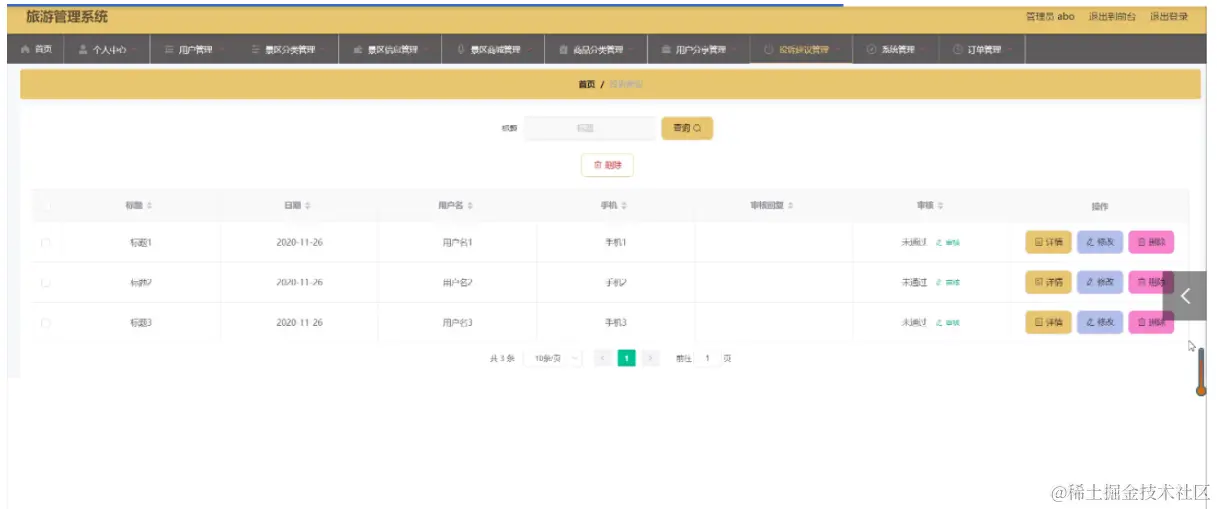Open the 订单管理 navigation menu
Screen dimensions: 1217x509
pyautogui.click(x=982, y=50)
